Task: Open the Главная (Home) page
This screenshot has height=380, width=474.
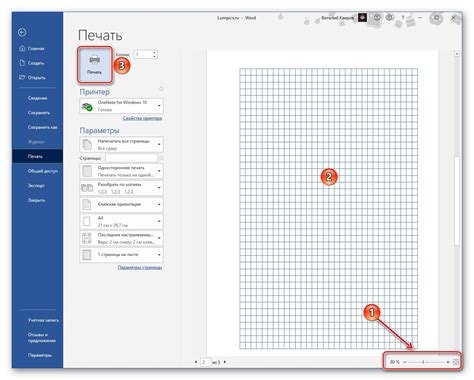Action: tap(32, 49)
